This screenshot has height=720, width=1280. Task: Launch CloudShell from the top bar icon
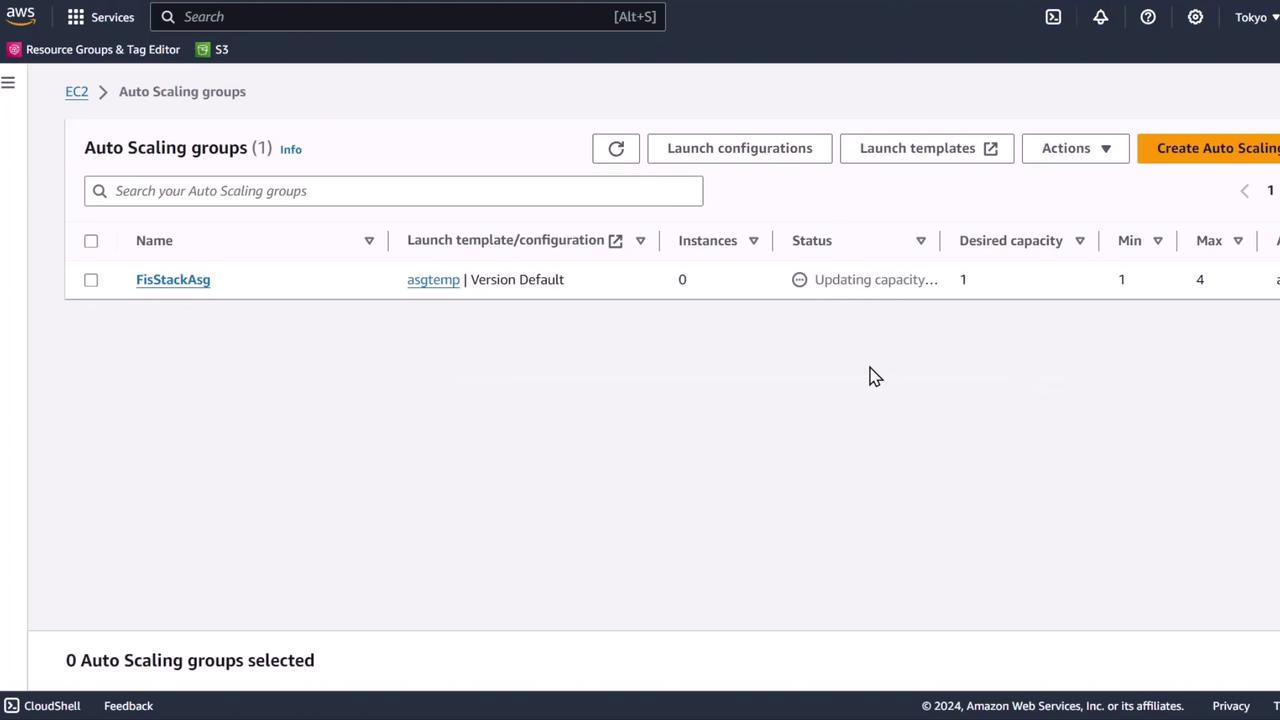coord(1053,17)
